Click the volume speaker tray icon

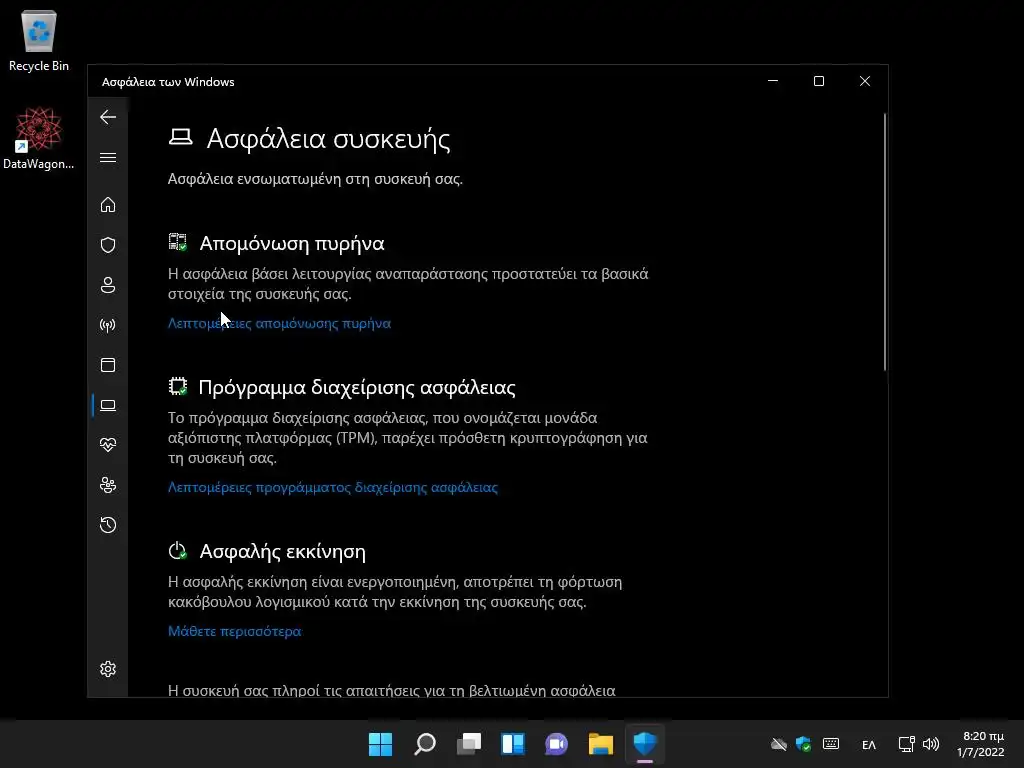931,744
